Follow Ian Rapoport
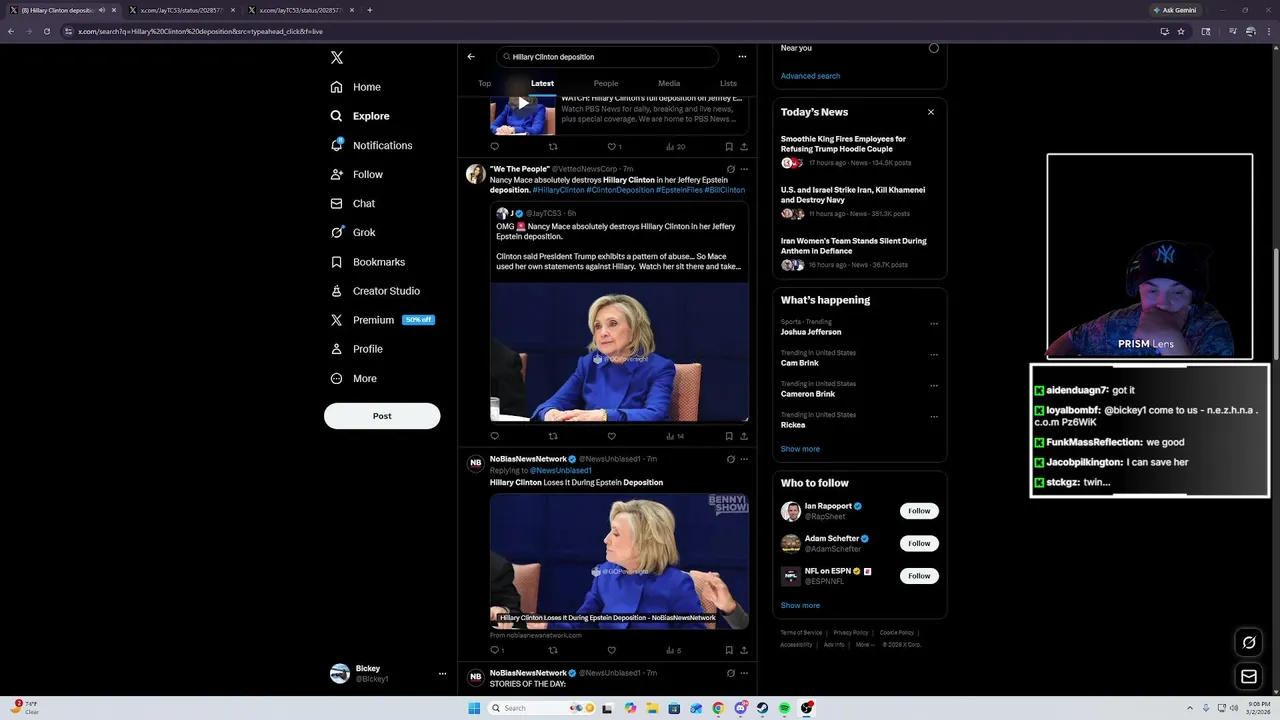 pos(919,511)
